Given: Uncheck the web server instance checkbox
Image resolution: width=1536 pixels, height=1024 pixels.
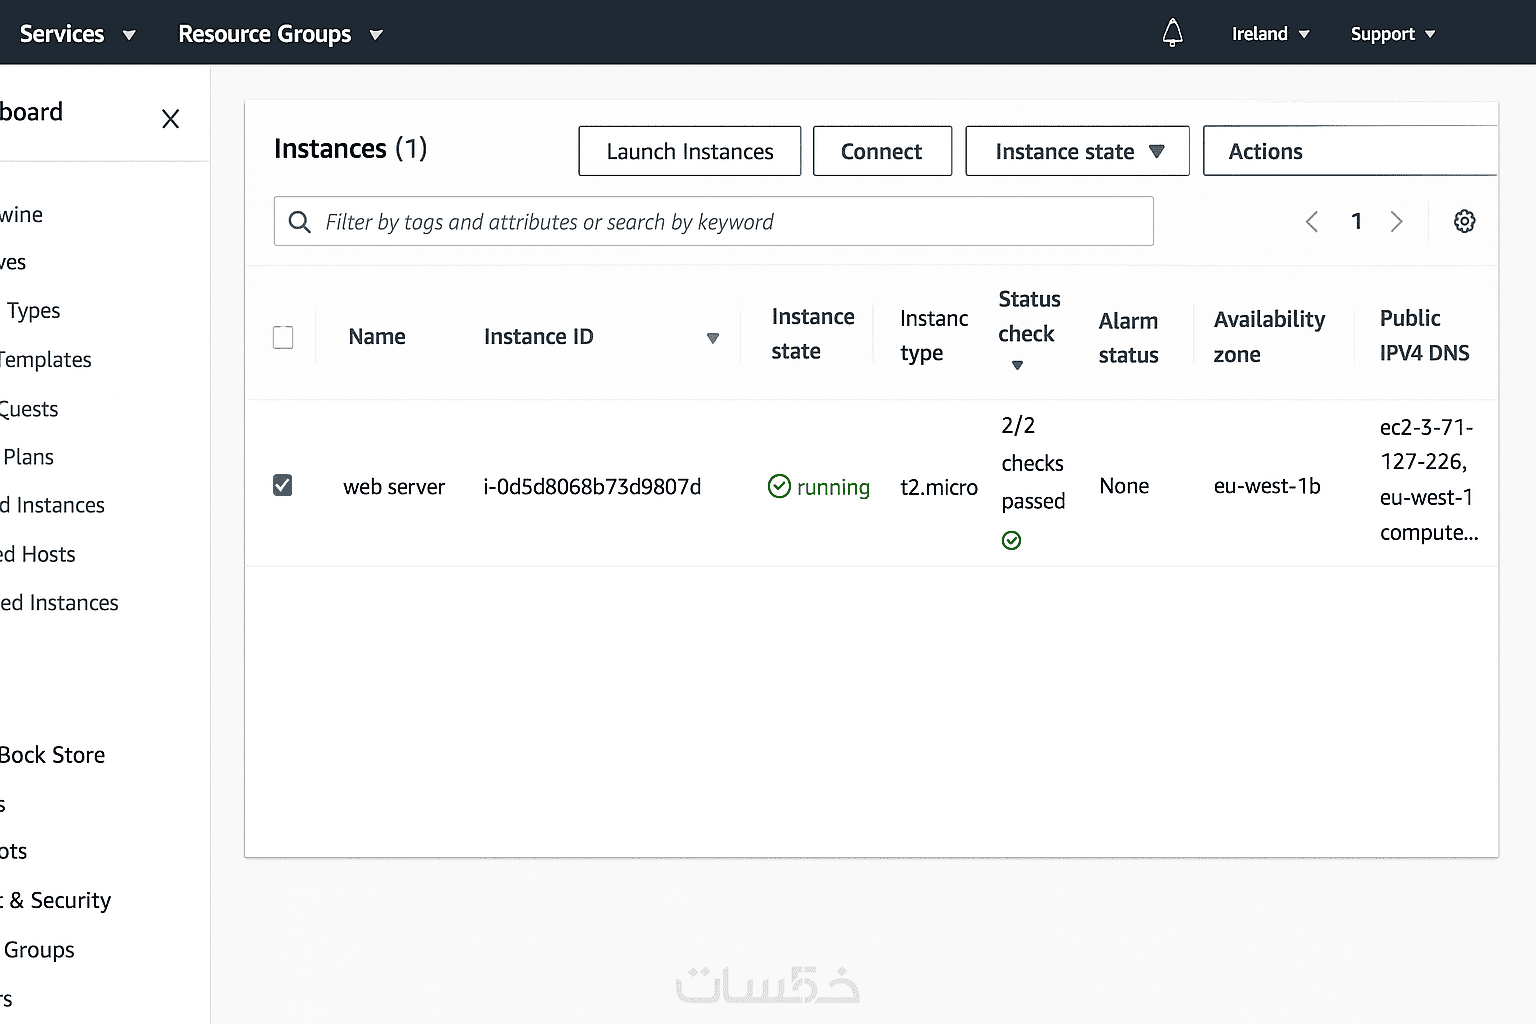Looking at the screenshot, I should pyautogui.click(x=283, y=486).
